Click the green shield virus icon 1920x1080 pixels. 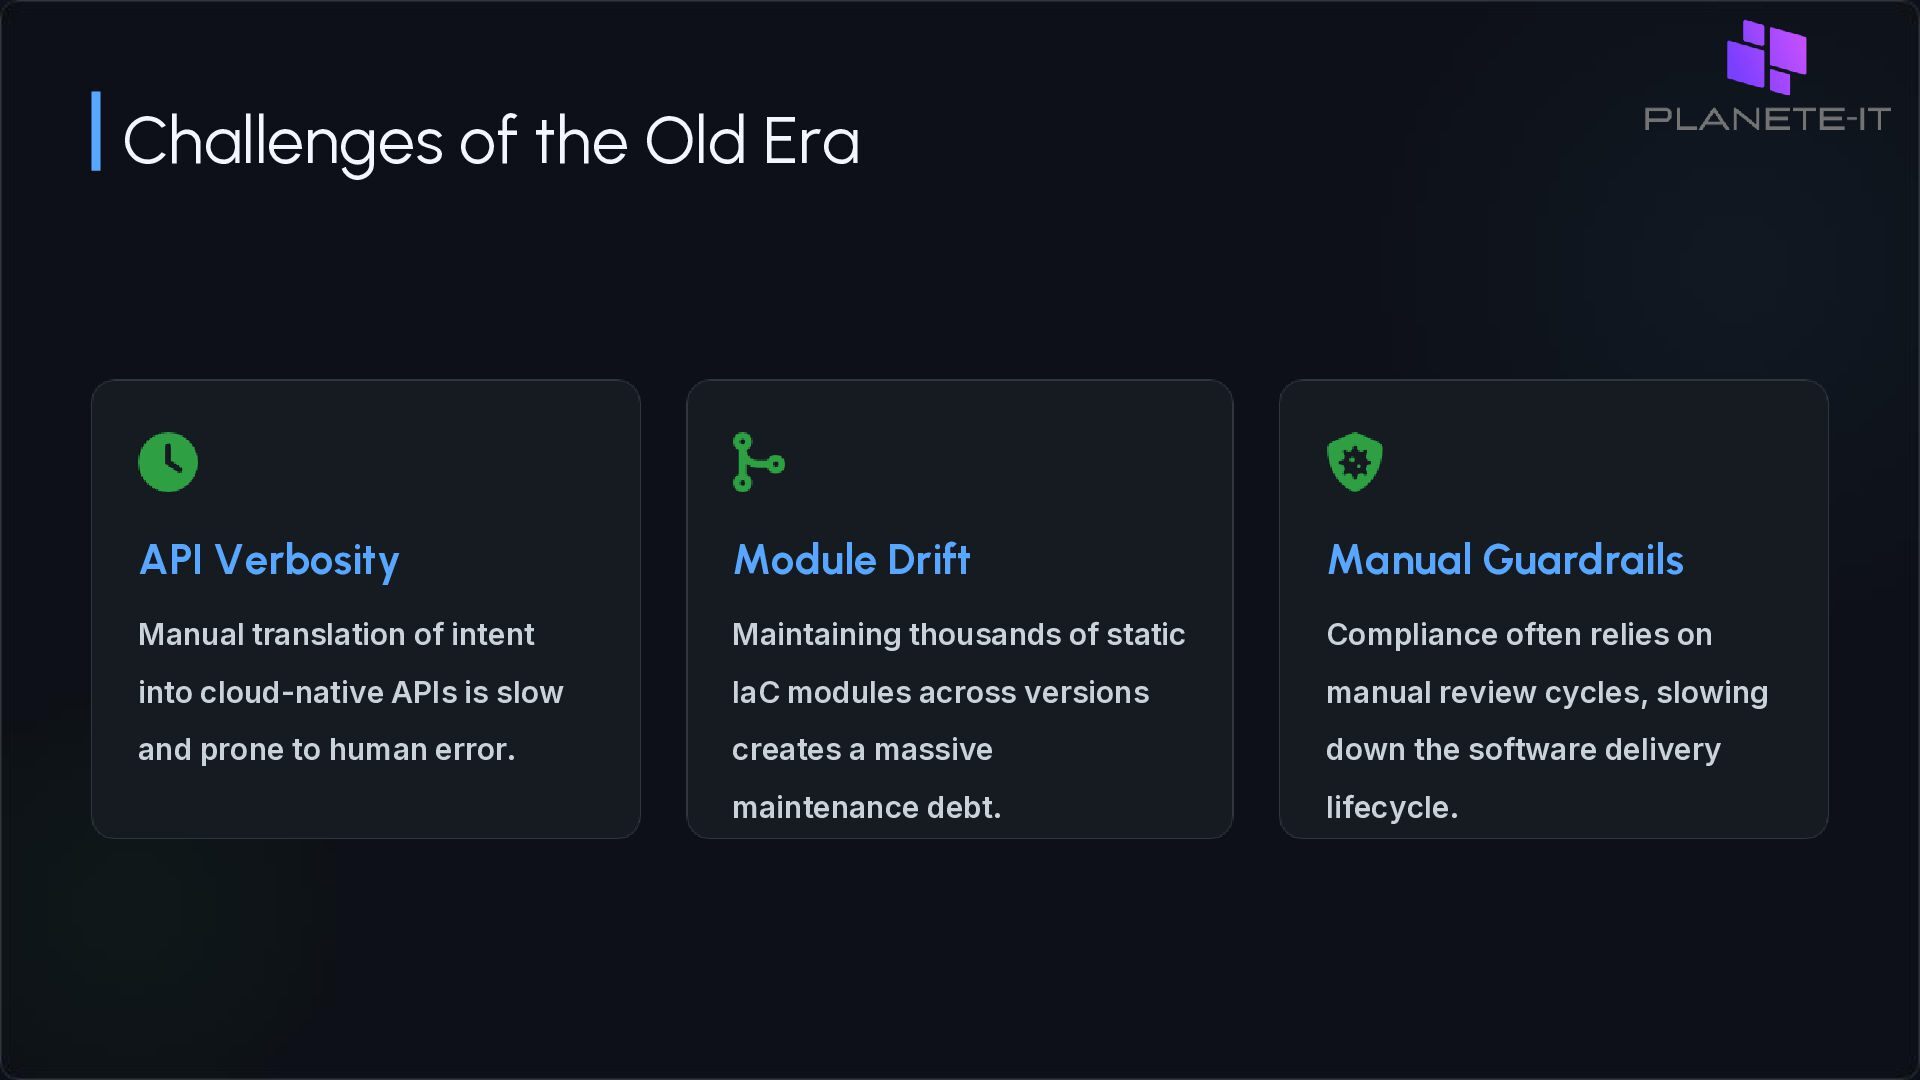1355,462
